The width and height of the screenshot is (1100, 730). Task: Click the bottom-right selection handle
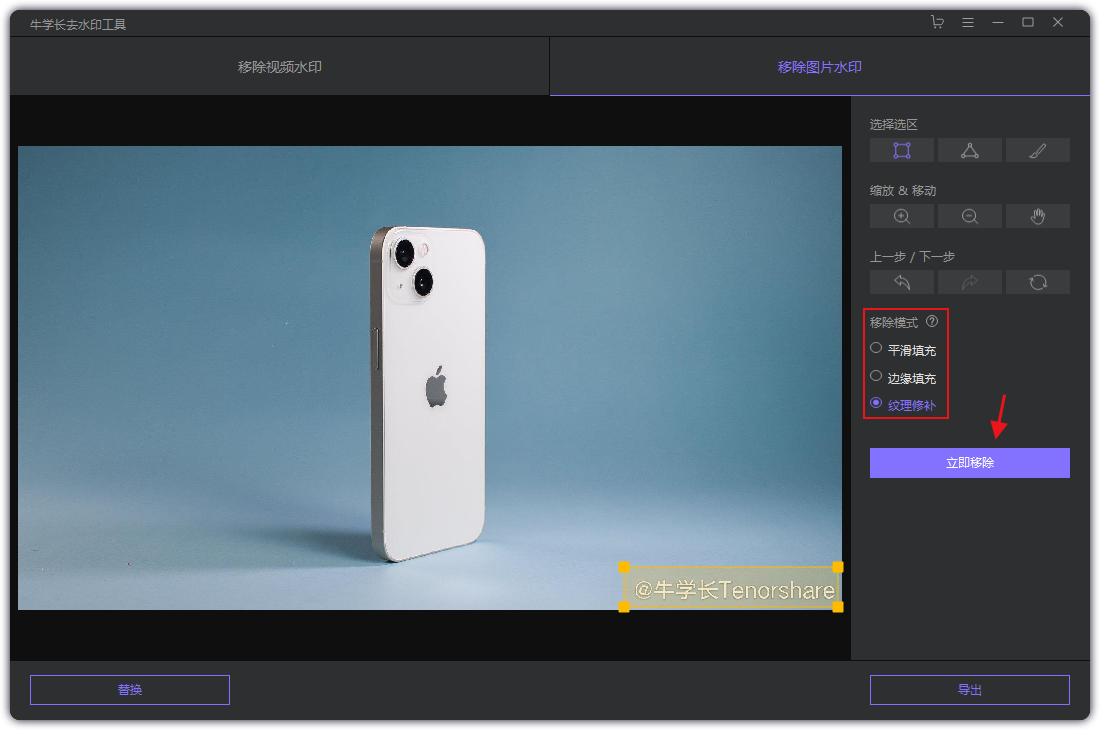click(838, 607)
